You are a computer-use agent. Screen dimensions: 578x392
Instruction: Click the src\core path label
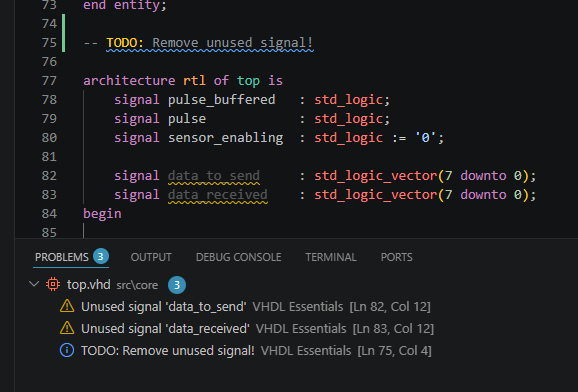pos(137,285)
